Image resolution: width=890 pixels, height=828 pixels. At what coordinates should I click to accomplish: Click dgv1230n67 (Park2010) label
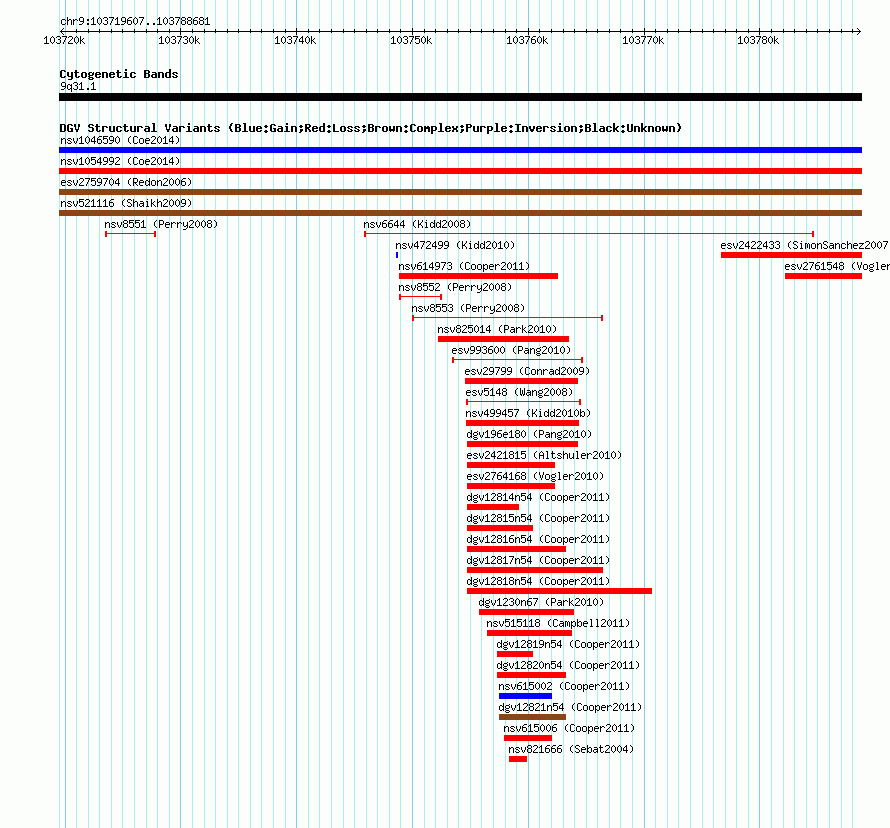point(541,602)
